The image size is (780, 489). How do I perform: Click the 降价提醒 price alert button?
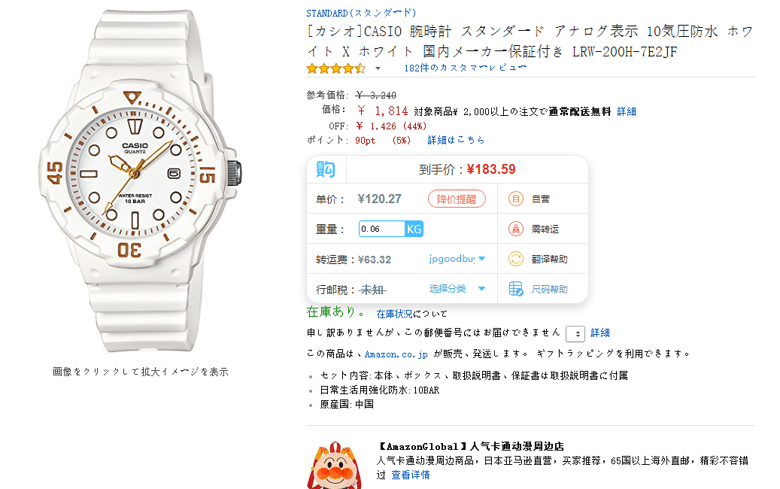pos(457,199)
